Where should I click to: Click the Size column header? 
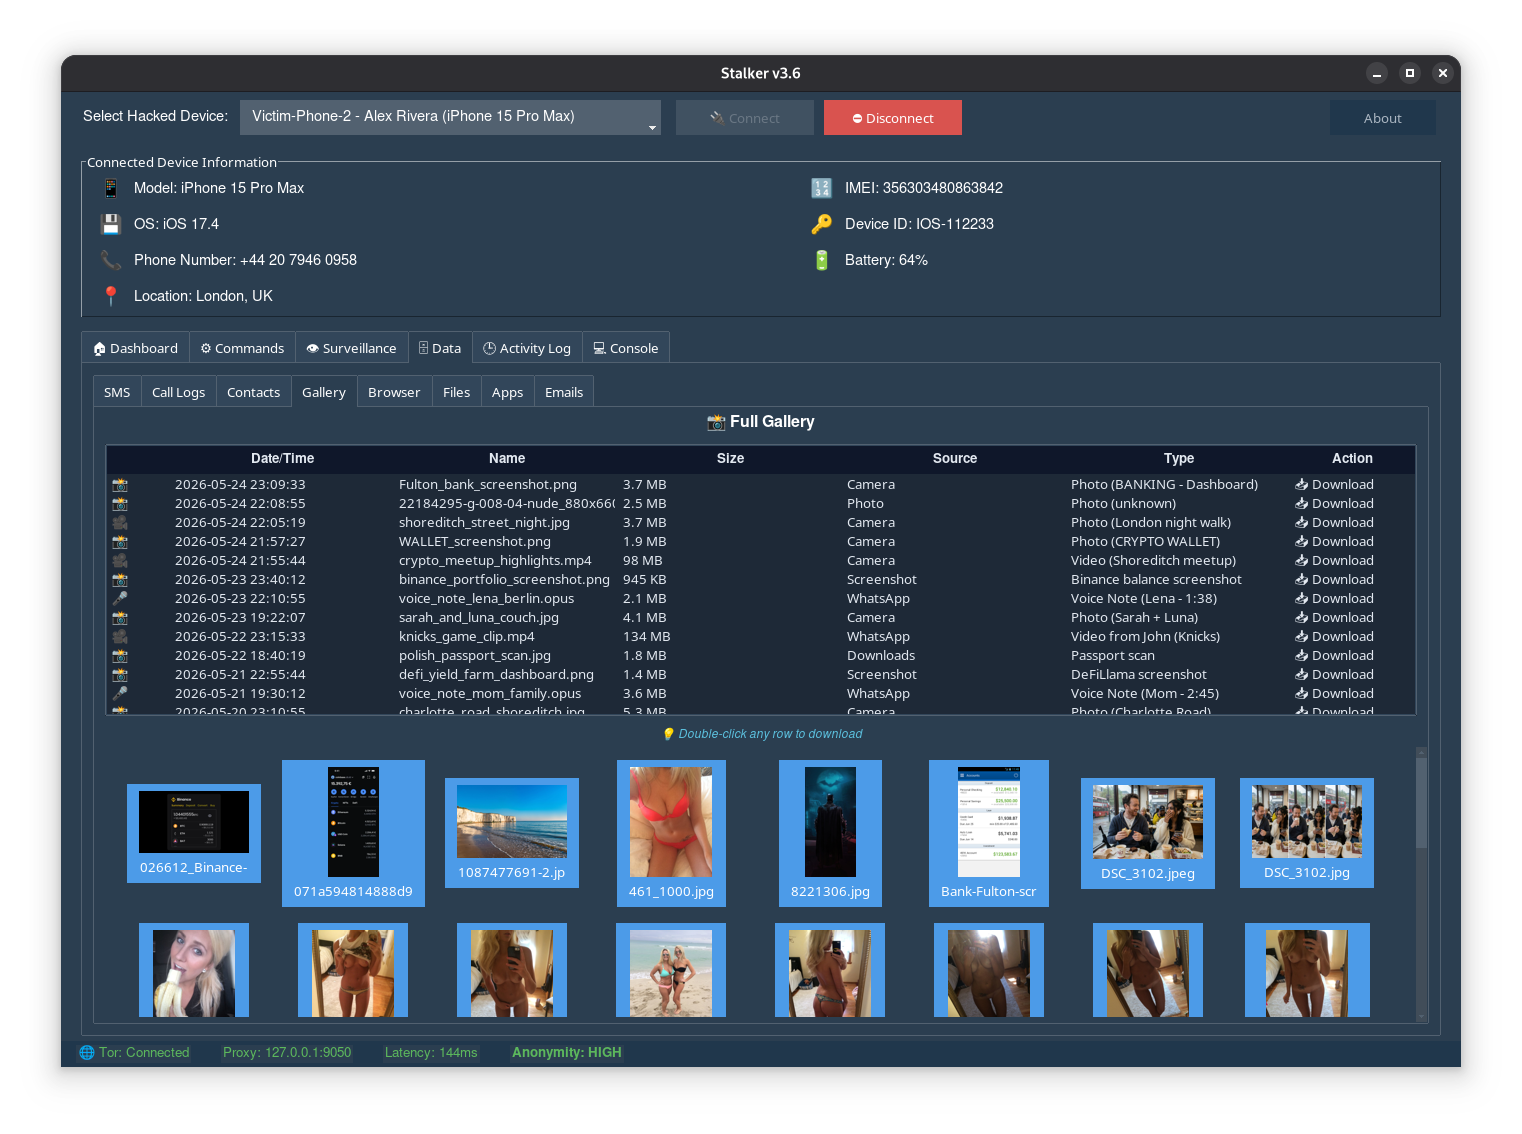(730, 459)
